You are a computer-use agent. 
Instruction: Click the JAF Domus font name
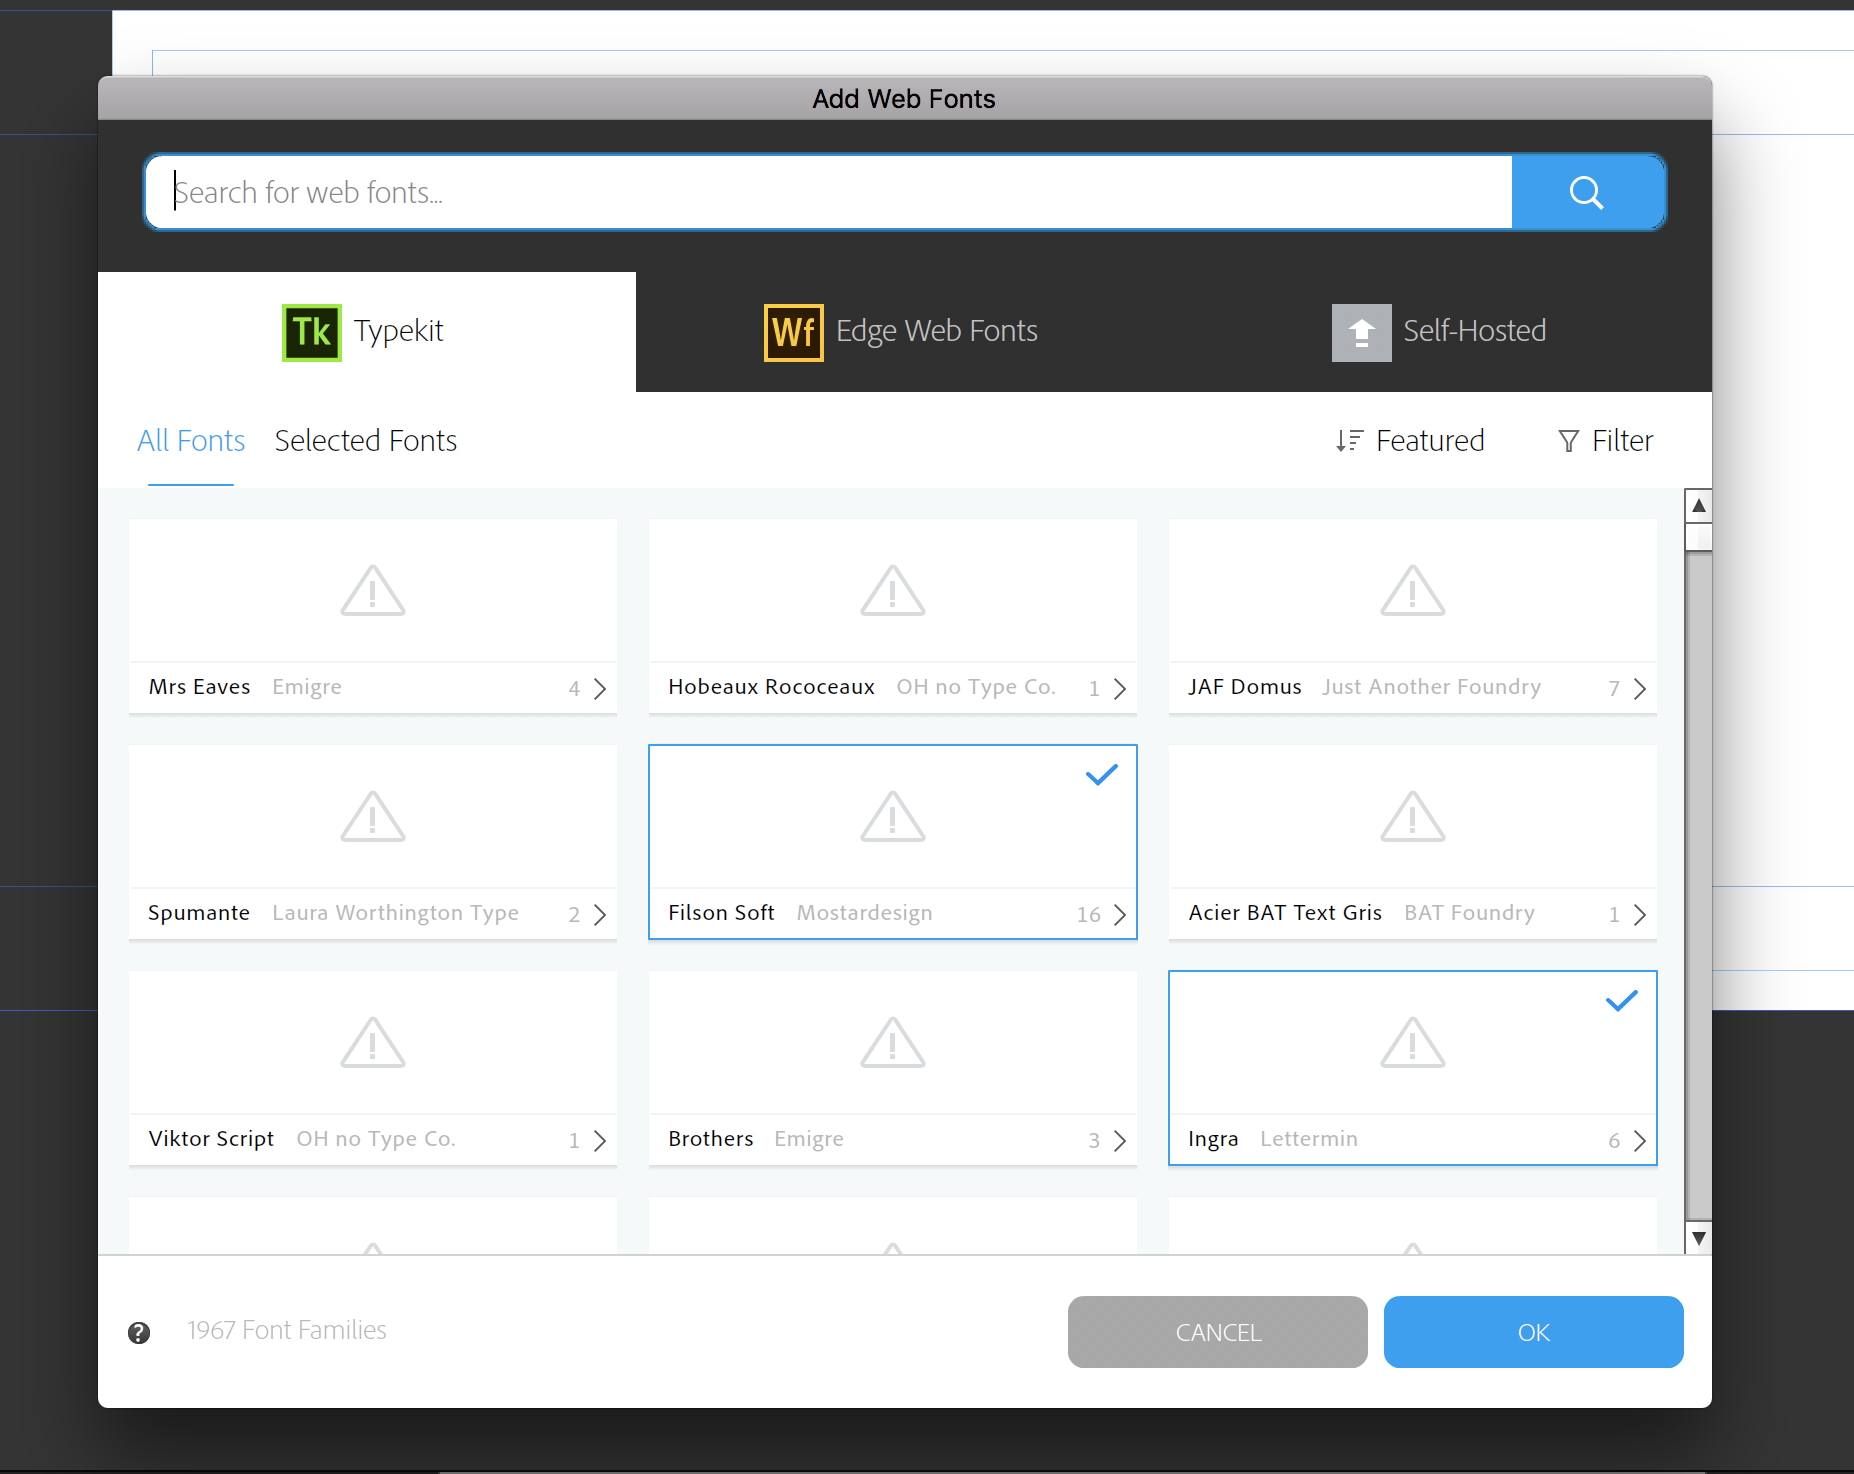coord(1245,687)
